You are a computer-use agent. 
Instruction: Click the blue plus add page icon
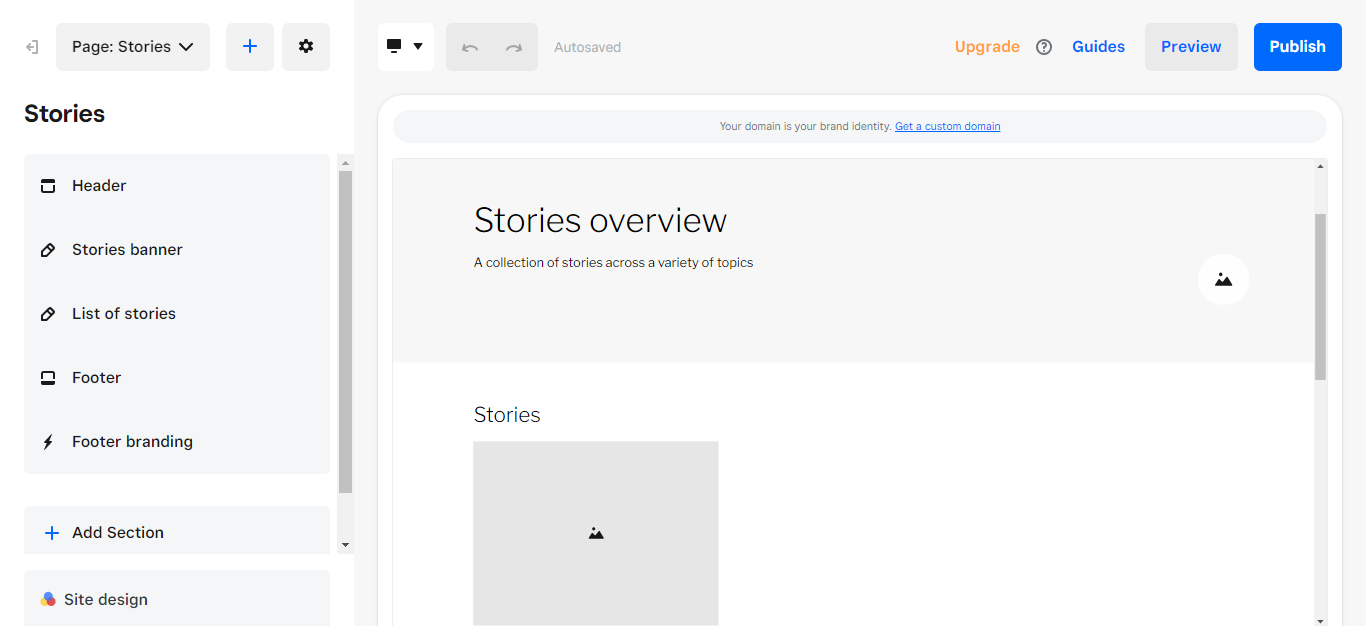point(250,47)
